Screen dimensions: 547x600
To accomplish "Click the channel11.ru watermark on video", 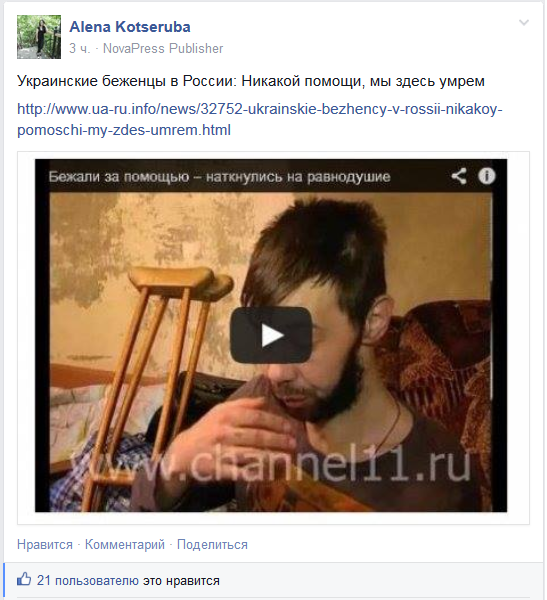I will (273, 464).
